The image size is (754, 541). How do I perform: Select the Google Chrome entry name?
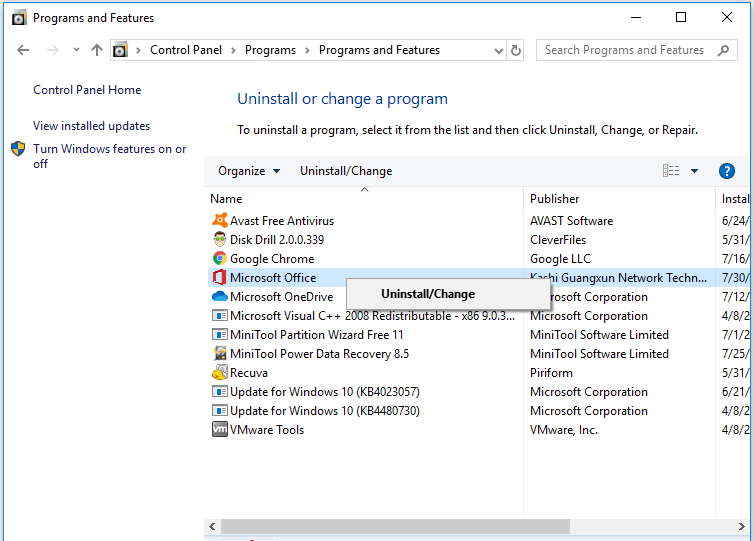(272, 259)
